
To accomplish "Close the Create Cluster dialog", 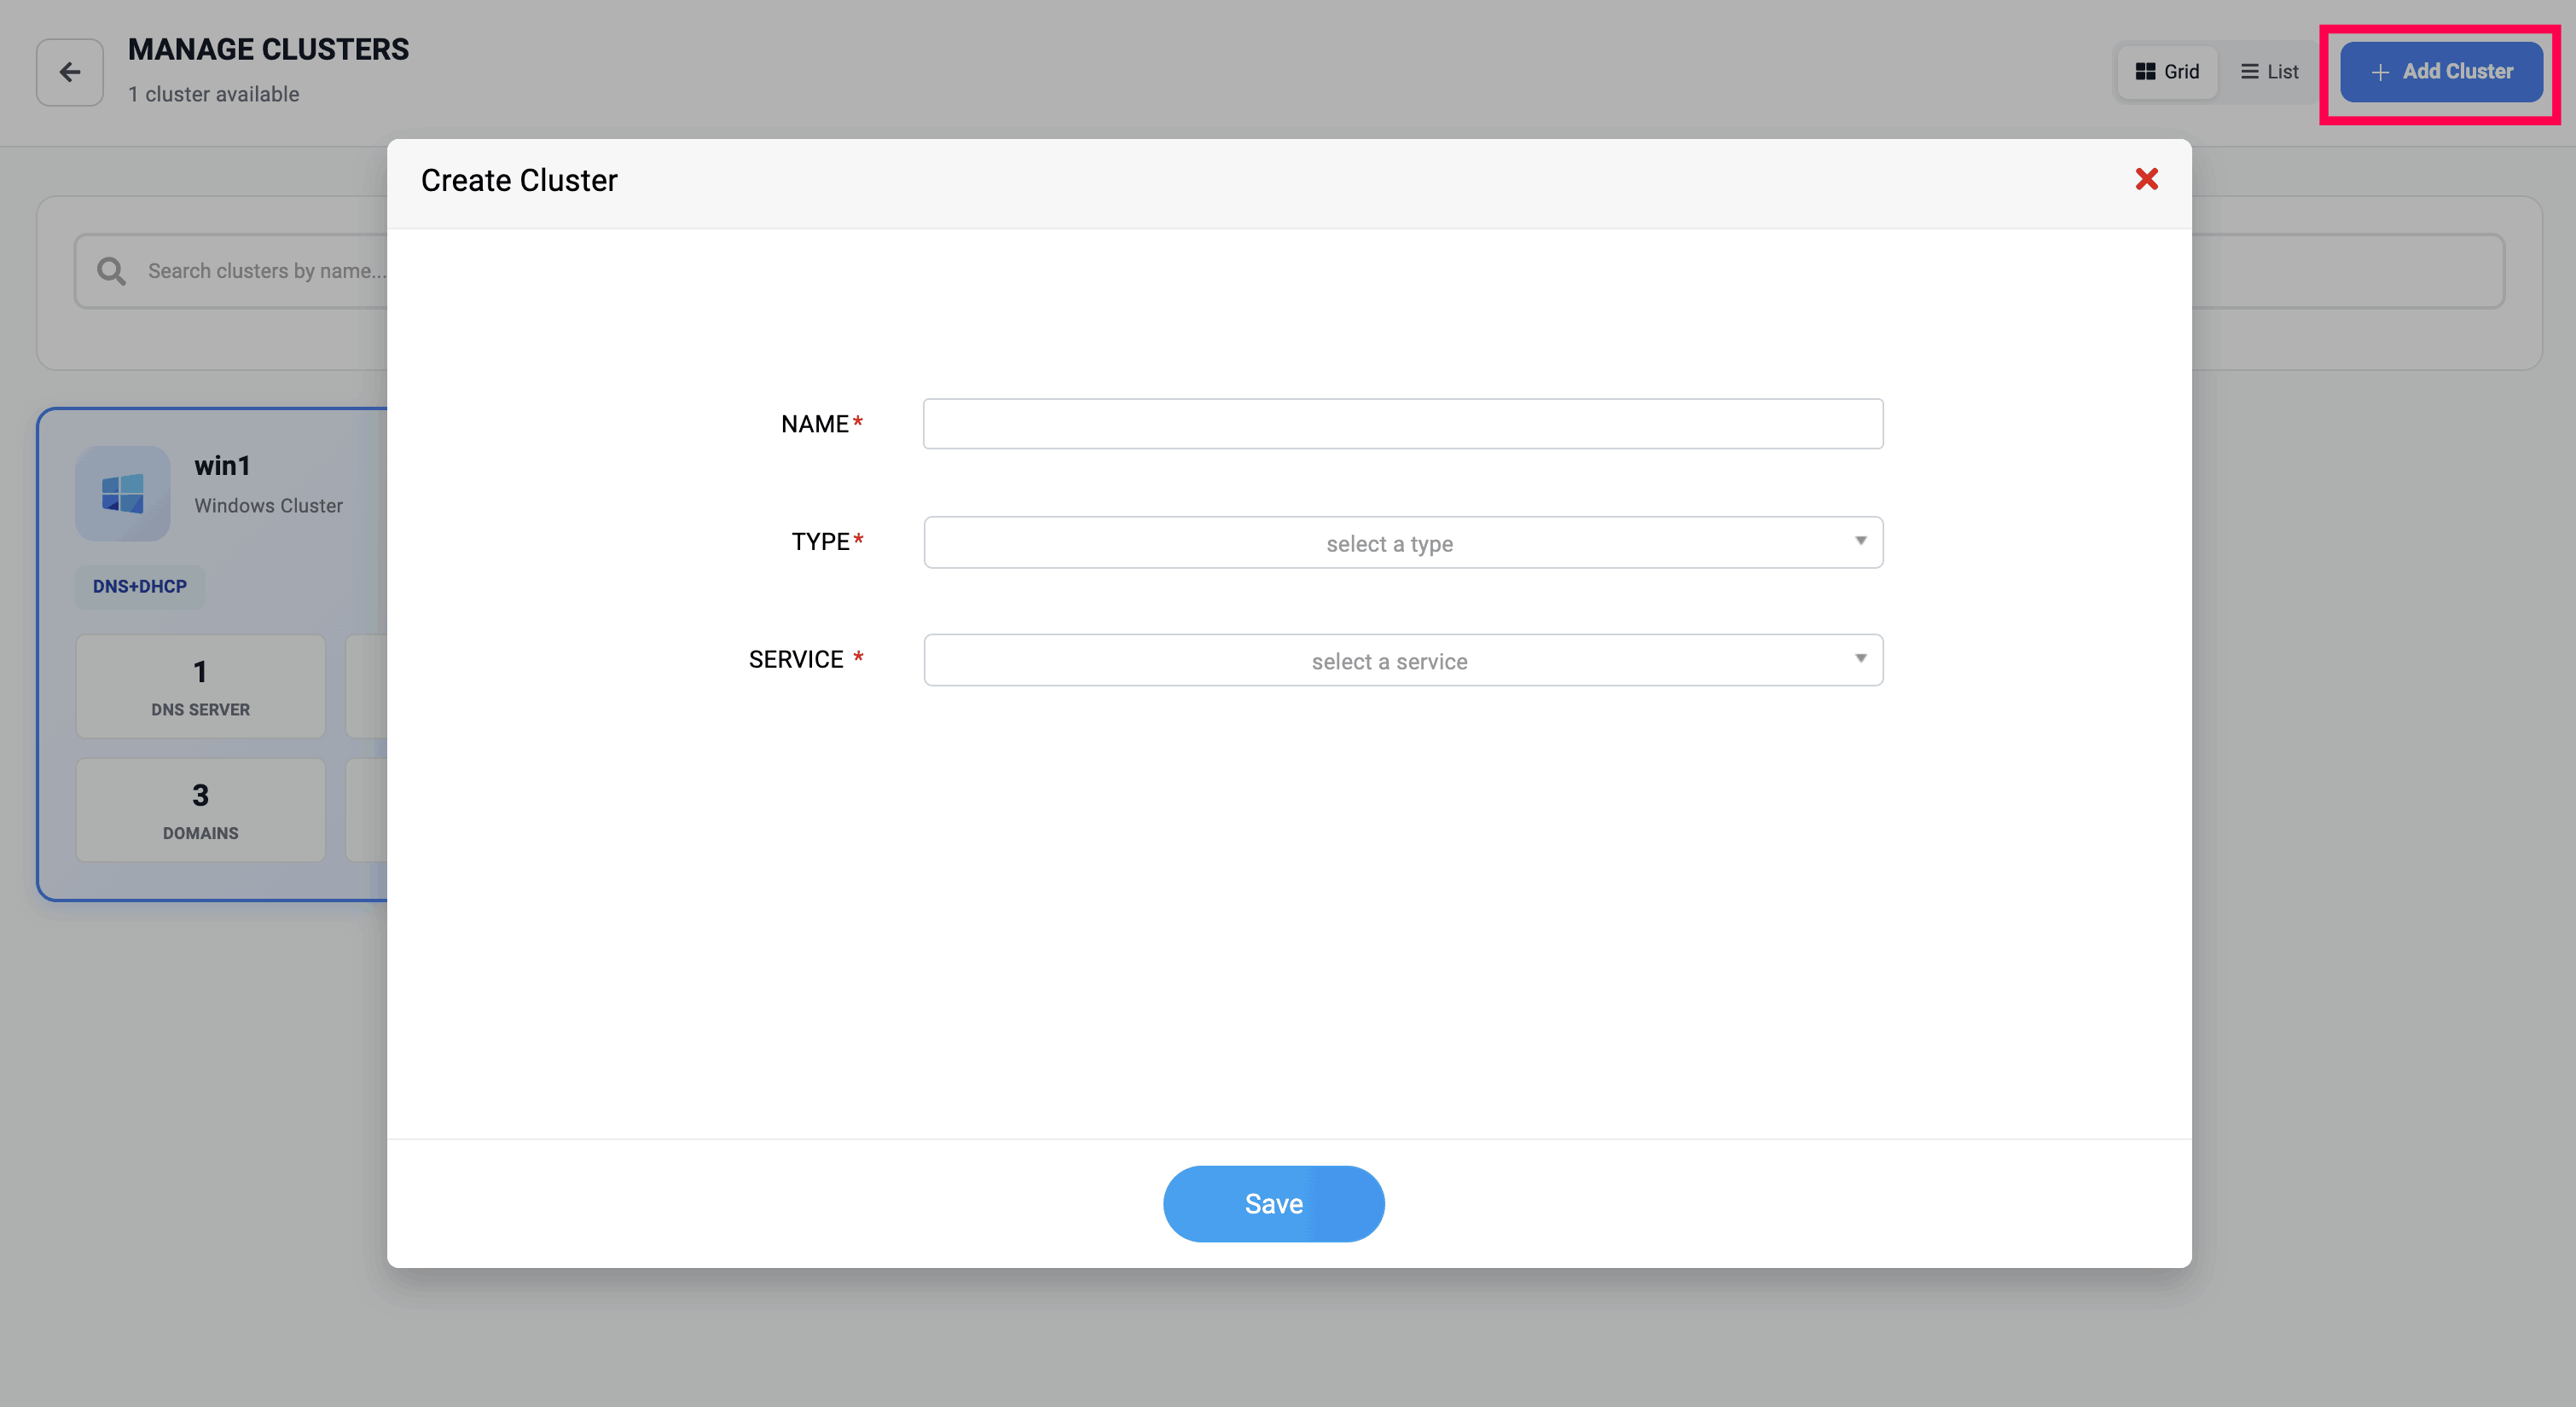I will pos(2146,179).
